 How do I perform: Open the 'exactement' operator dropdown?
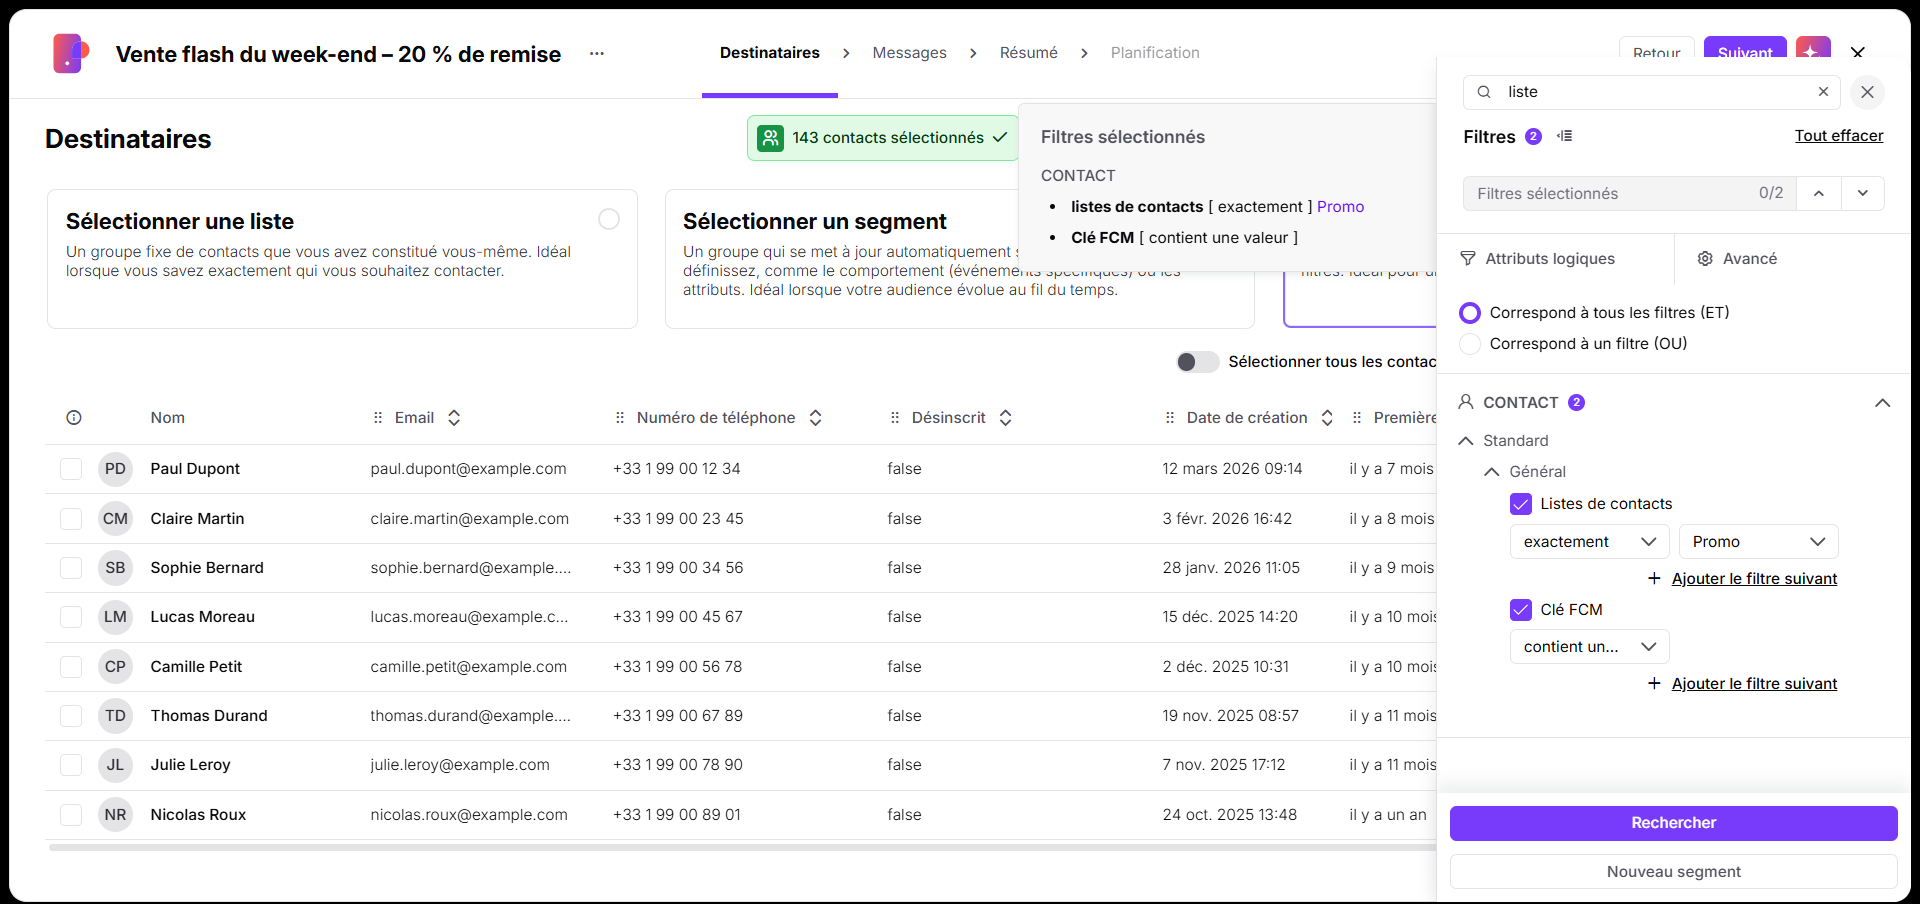tap(1589, 542)
